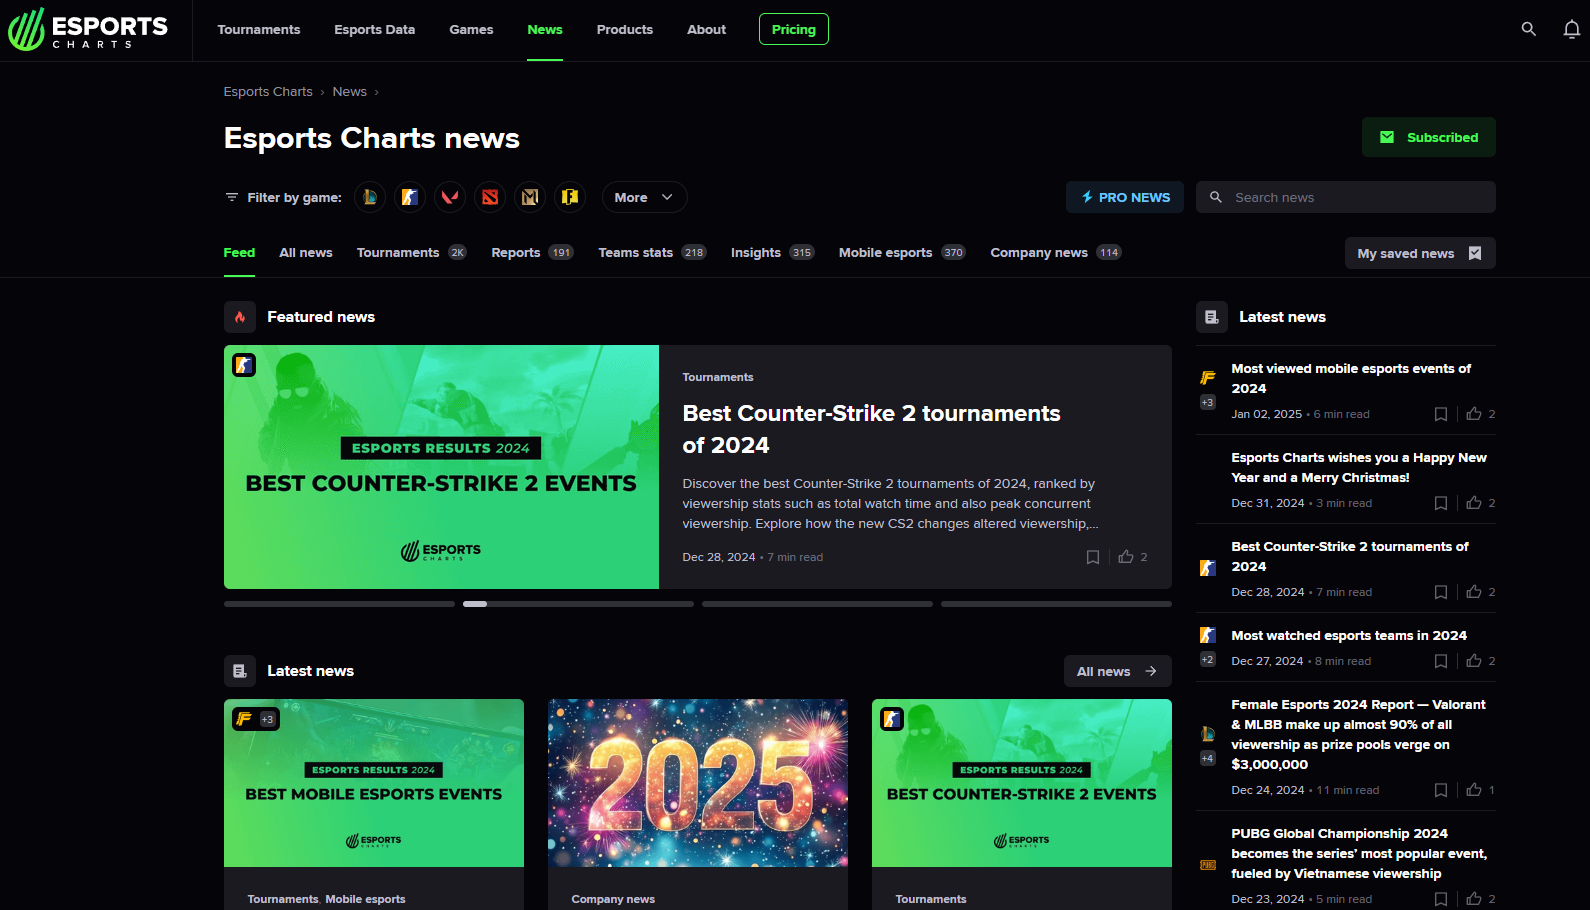Click the Esports Charts logo
This screenshot has width=1590, height=910.
coord(88,29)
